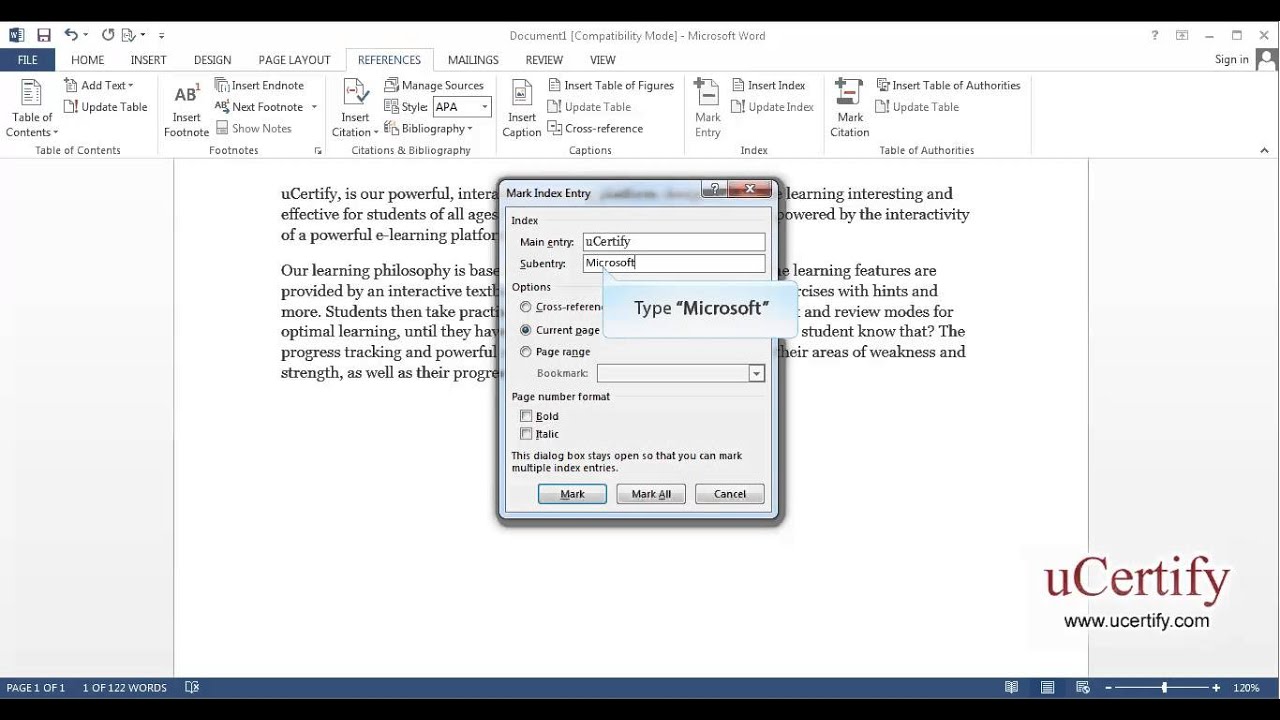Click the 120% zoom level
Viewport: 1280px width, 720px height.
[1246, 688]
